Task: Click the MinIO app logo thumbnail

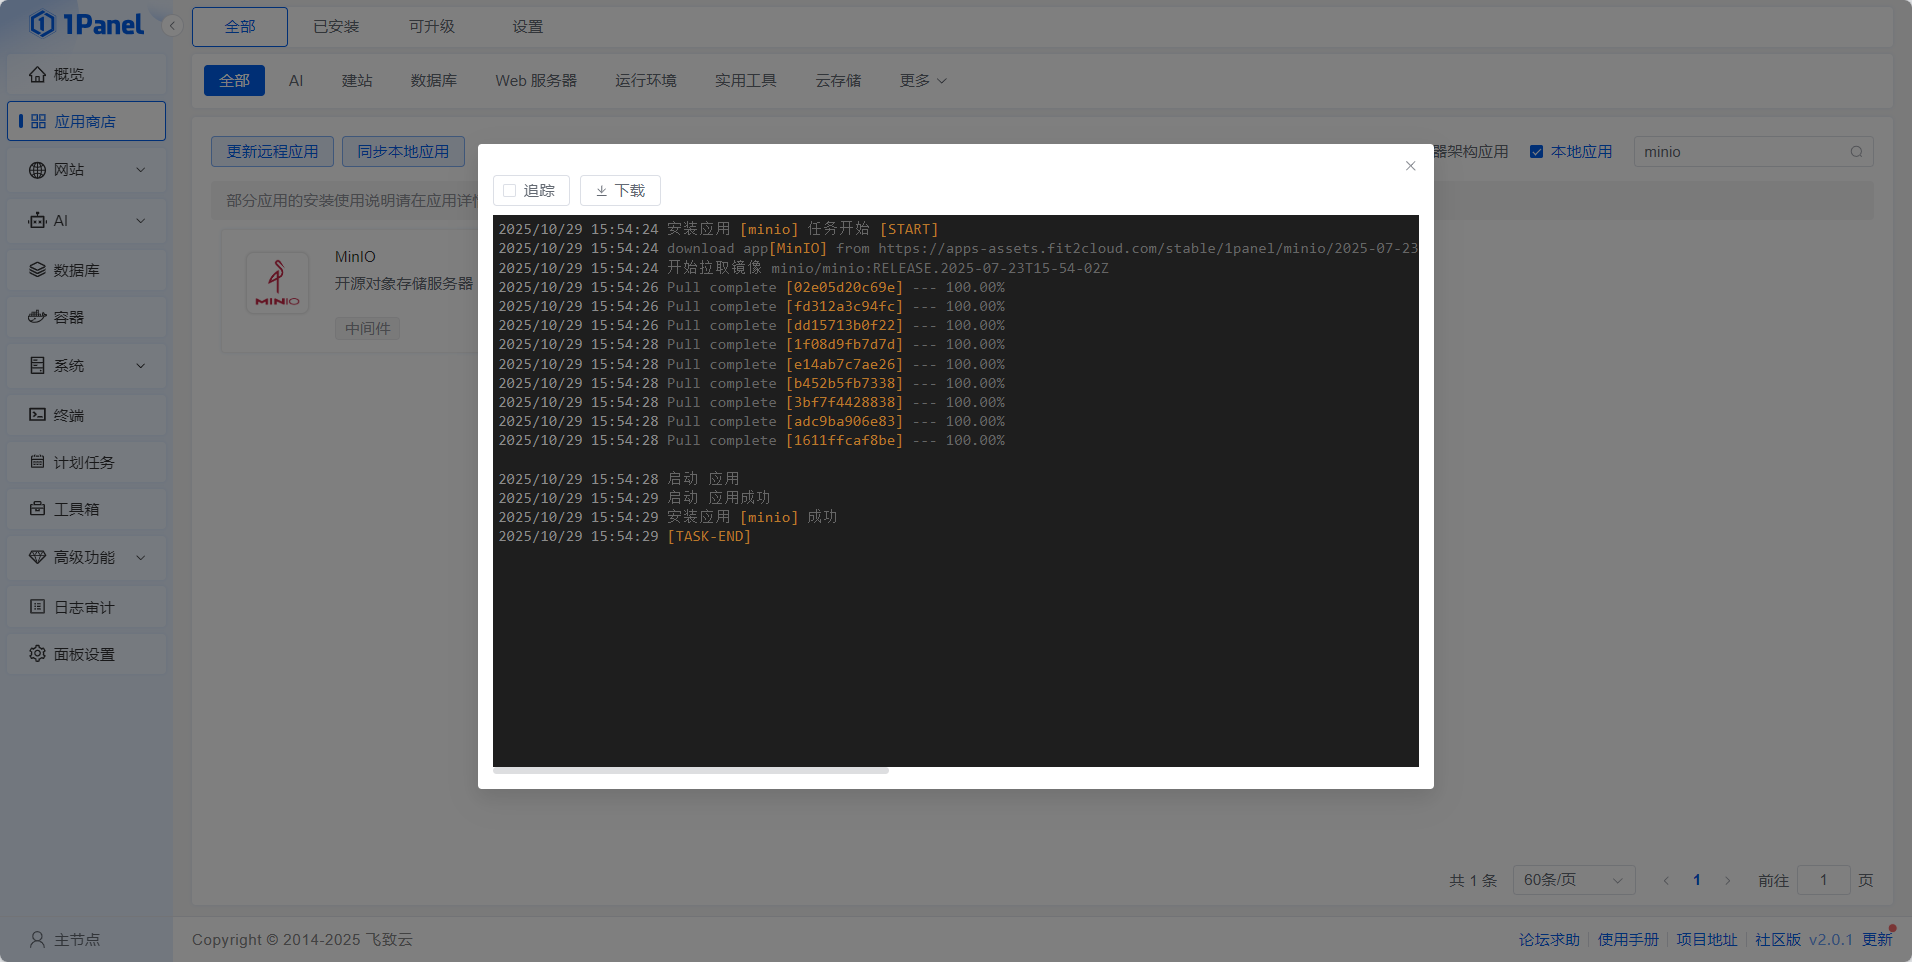Action: coord(277,283)
